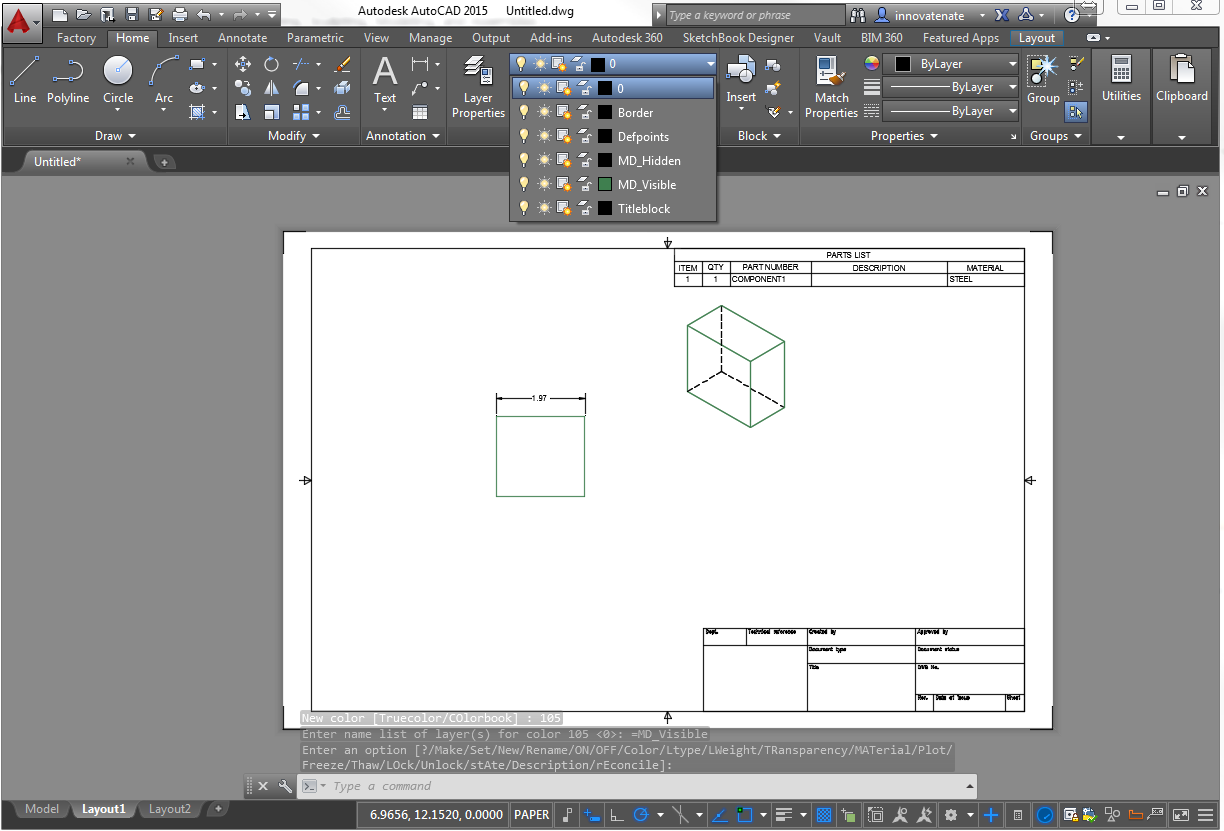Add a new layout with plus button
The height and width of the screenshot is (831, 1224).
tap(218, 809)
